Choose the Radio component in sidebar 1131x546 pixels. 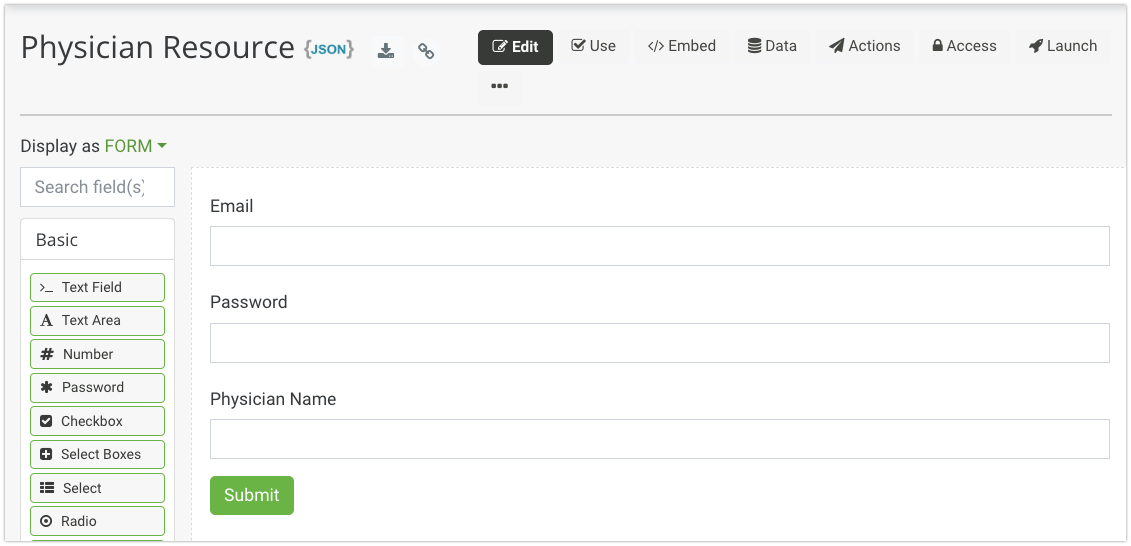[97, 521]
